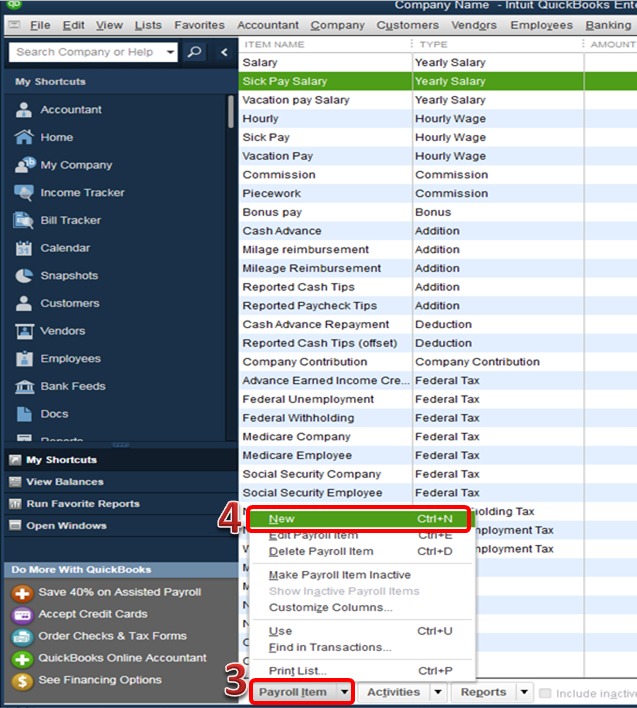
Task: Choose Use in the context menu
Action: click(360, 631)
